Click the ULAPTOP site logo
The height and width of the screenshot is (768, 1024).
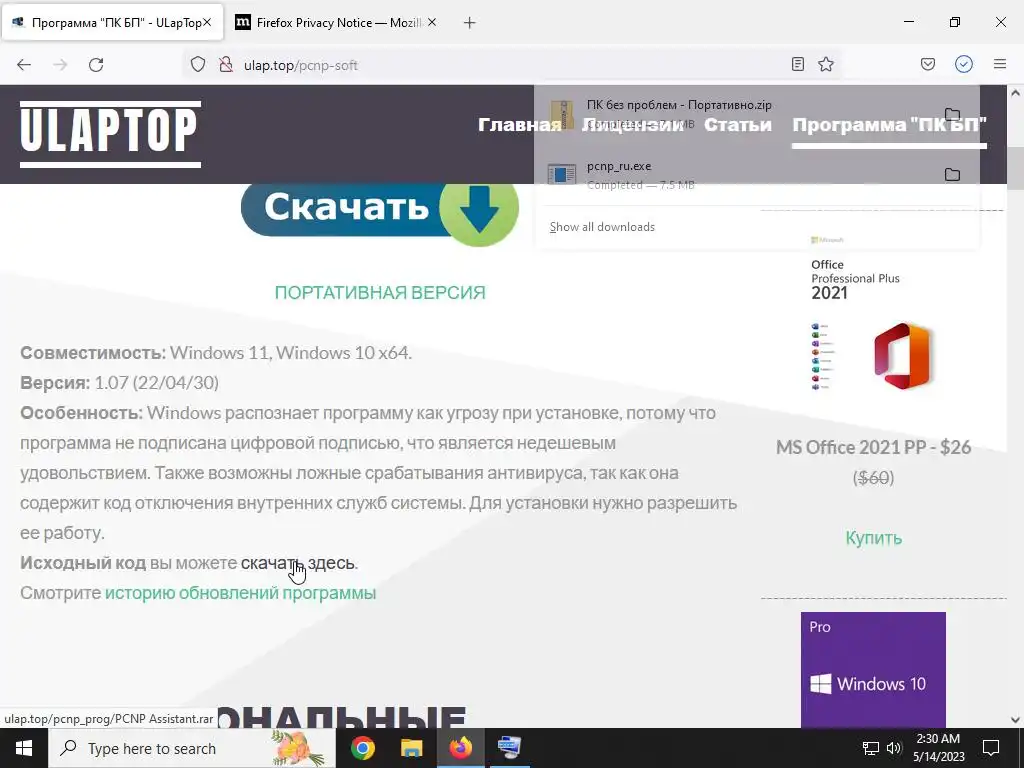tap(110, 134)
